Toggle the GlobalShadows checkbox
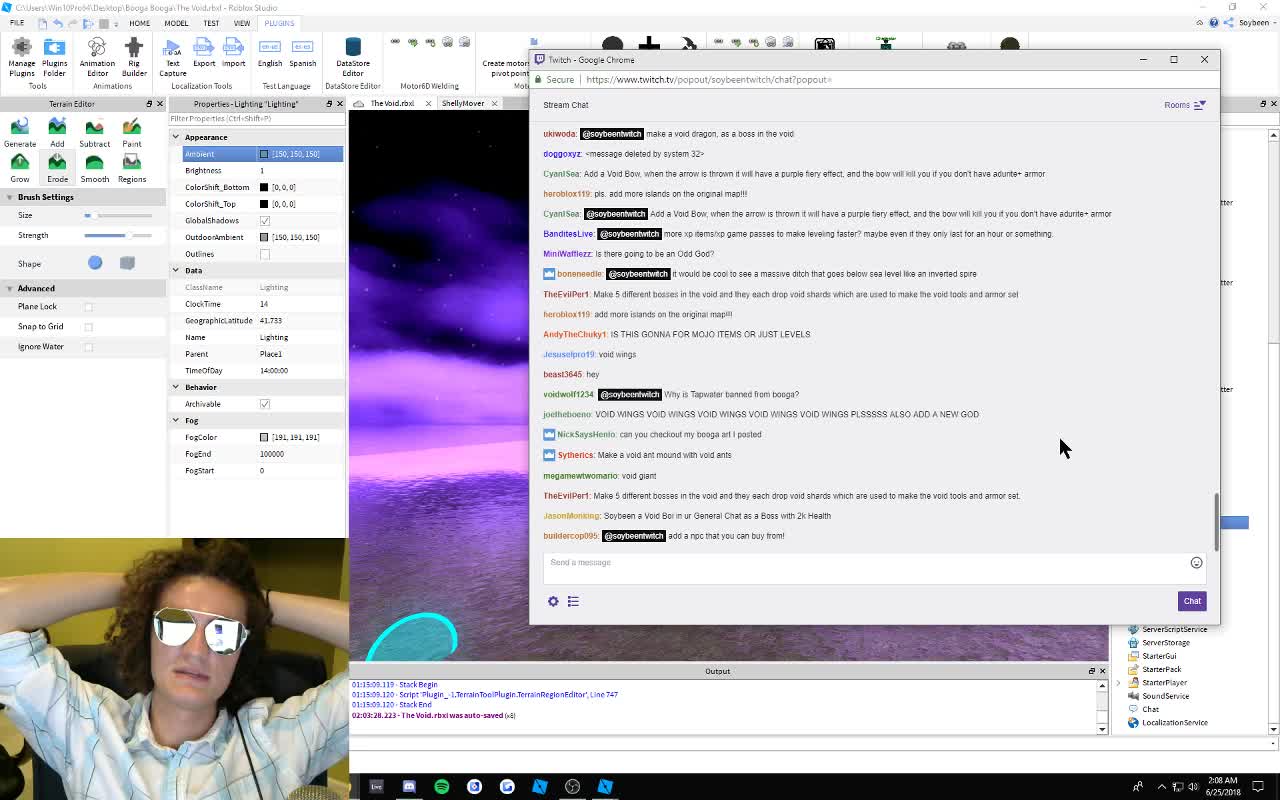This screenshot has height=800, width=1280. 264,221
